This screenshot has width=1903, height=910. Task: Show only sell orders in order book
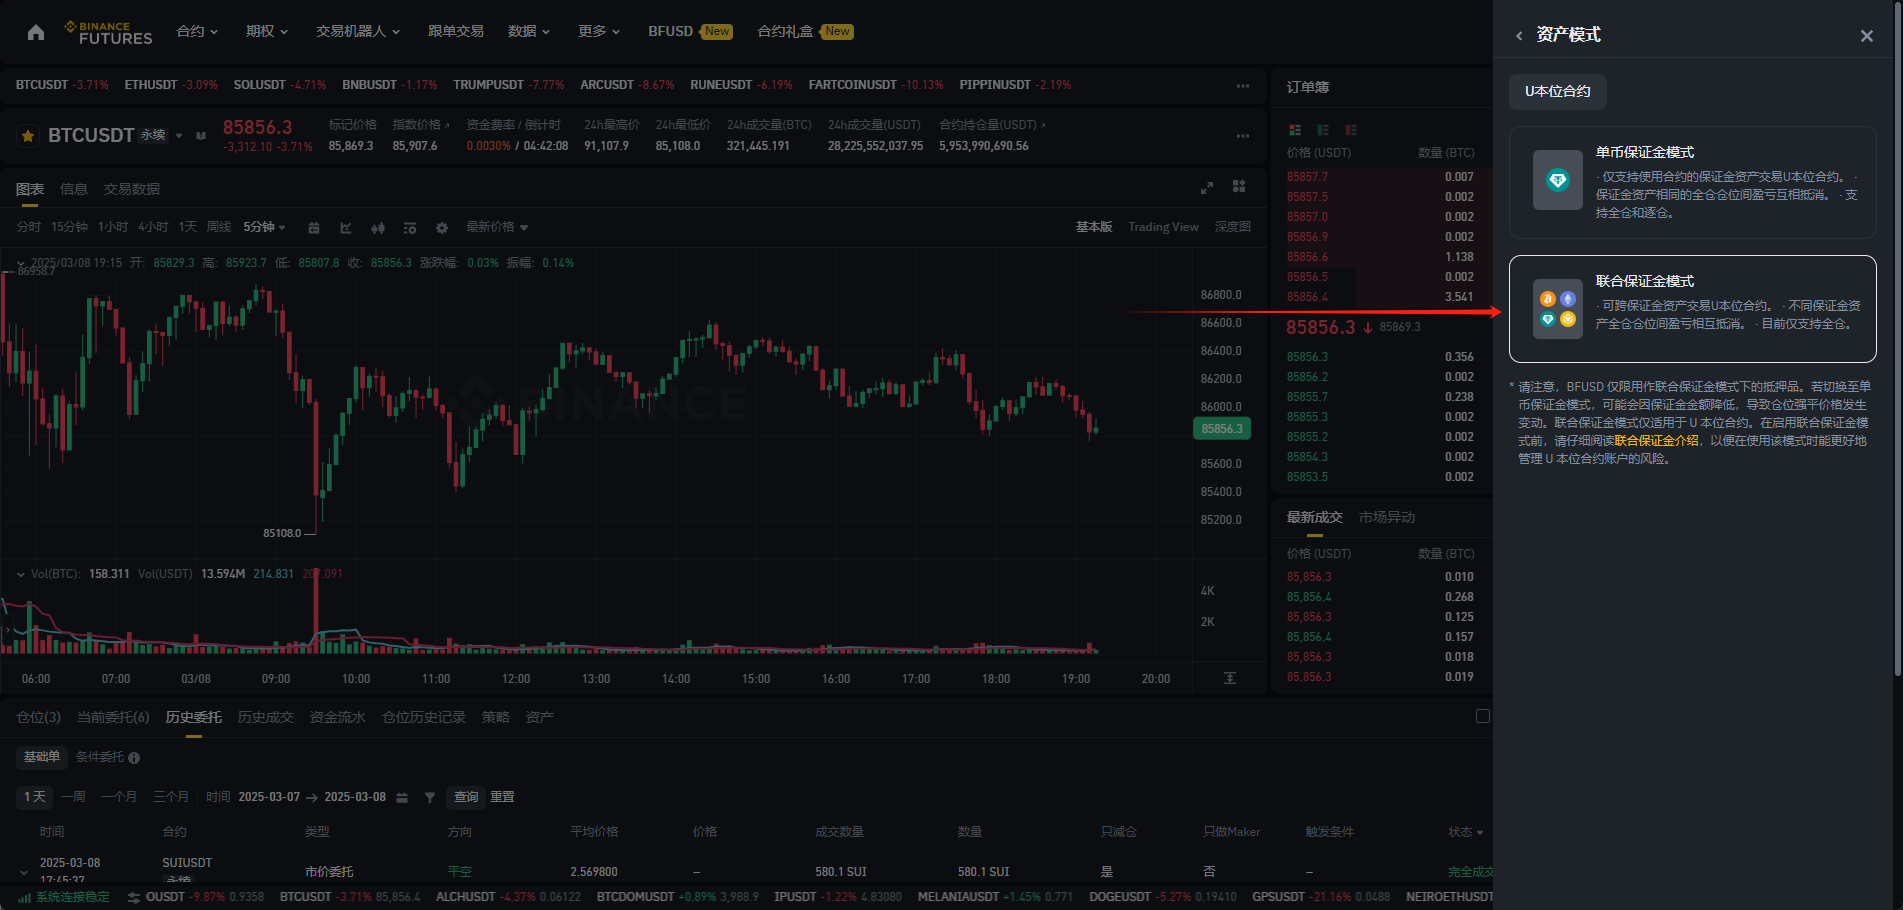coord(1351,130)
